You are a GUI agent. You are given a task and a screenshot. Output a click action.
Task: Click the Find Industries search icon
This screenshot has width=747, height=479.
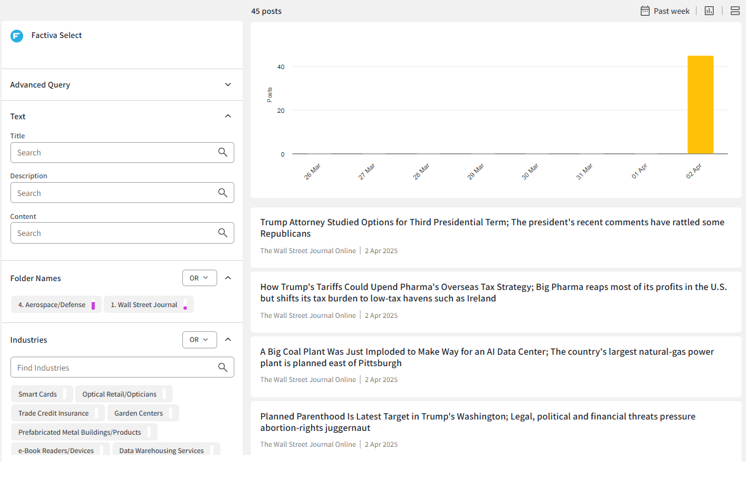[223, 368]
